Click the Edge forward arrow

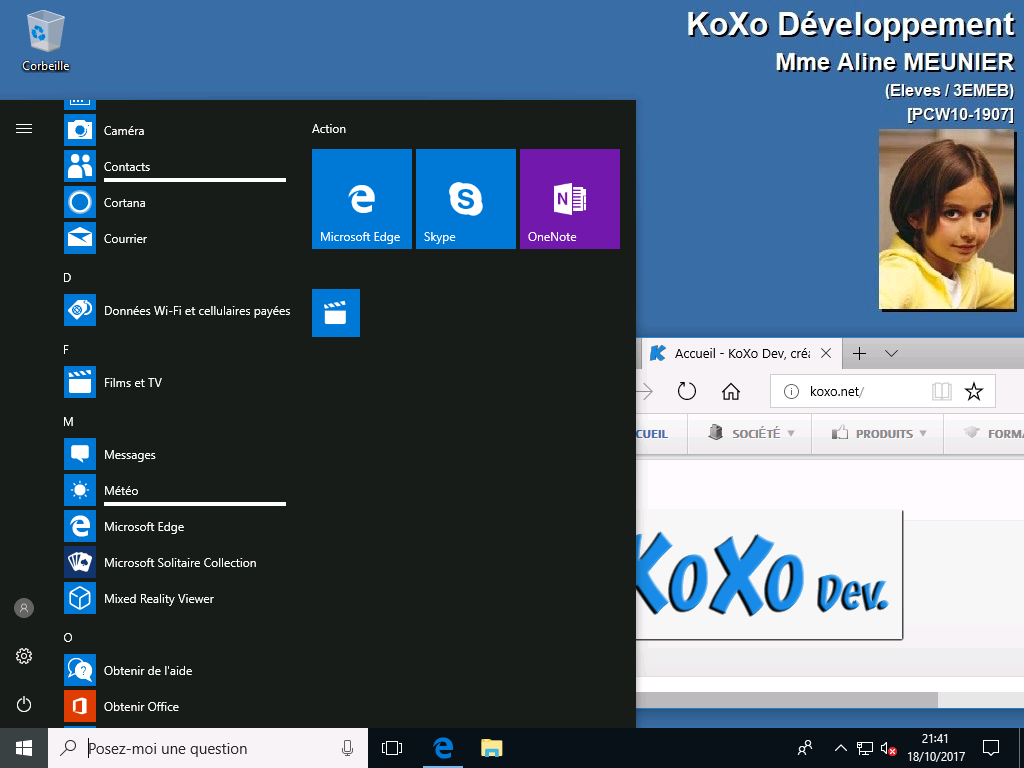click(x=645, y=391)
